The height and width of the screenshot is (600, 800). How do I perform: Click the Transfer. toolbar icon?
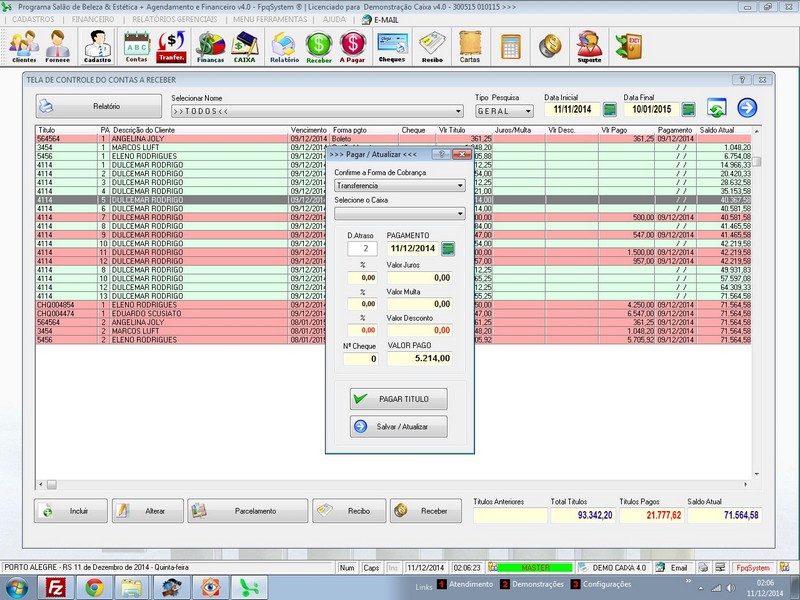click(172, 46)
